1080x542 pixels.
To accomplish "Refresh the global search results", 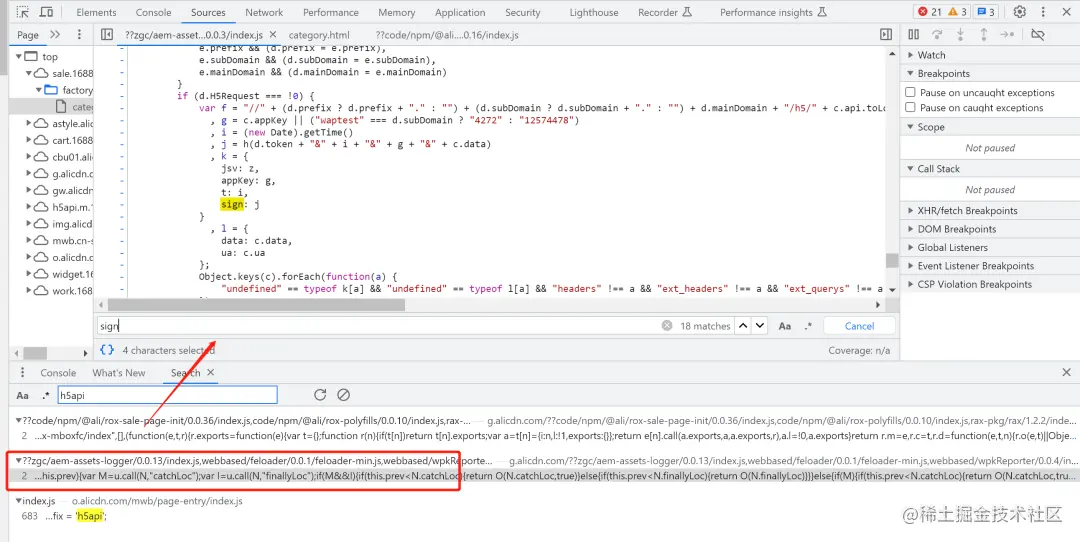I will tap(320, 395).
